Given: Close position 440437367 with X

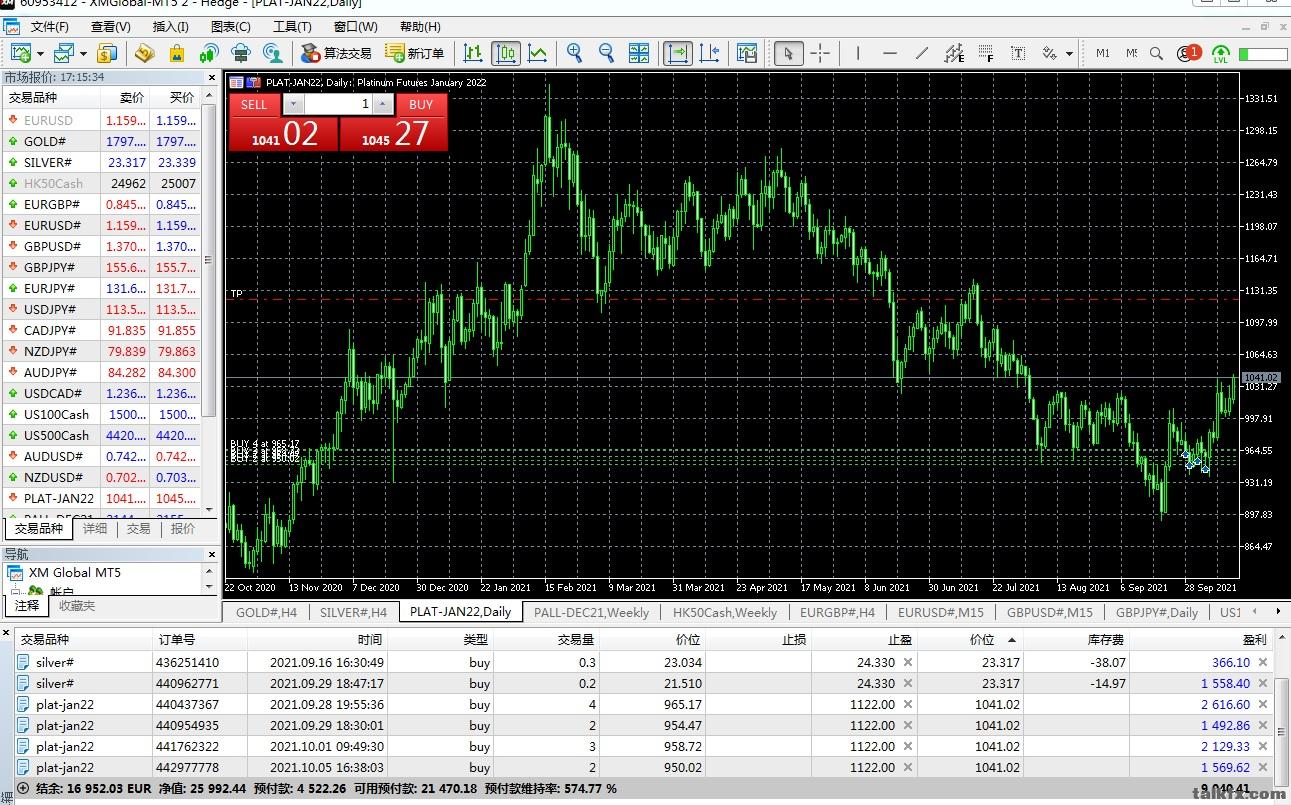Looking at the screenshot, I should pos(1263,704).
